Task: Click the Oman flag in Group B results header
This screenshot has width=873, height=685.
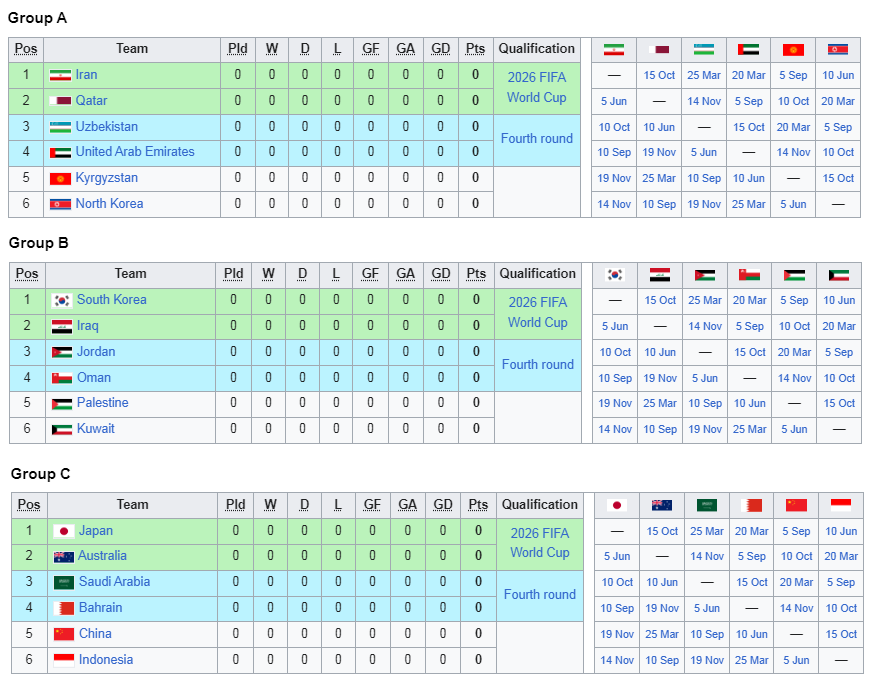Action: coord(749,275)
